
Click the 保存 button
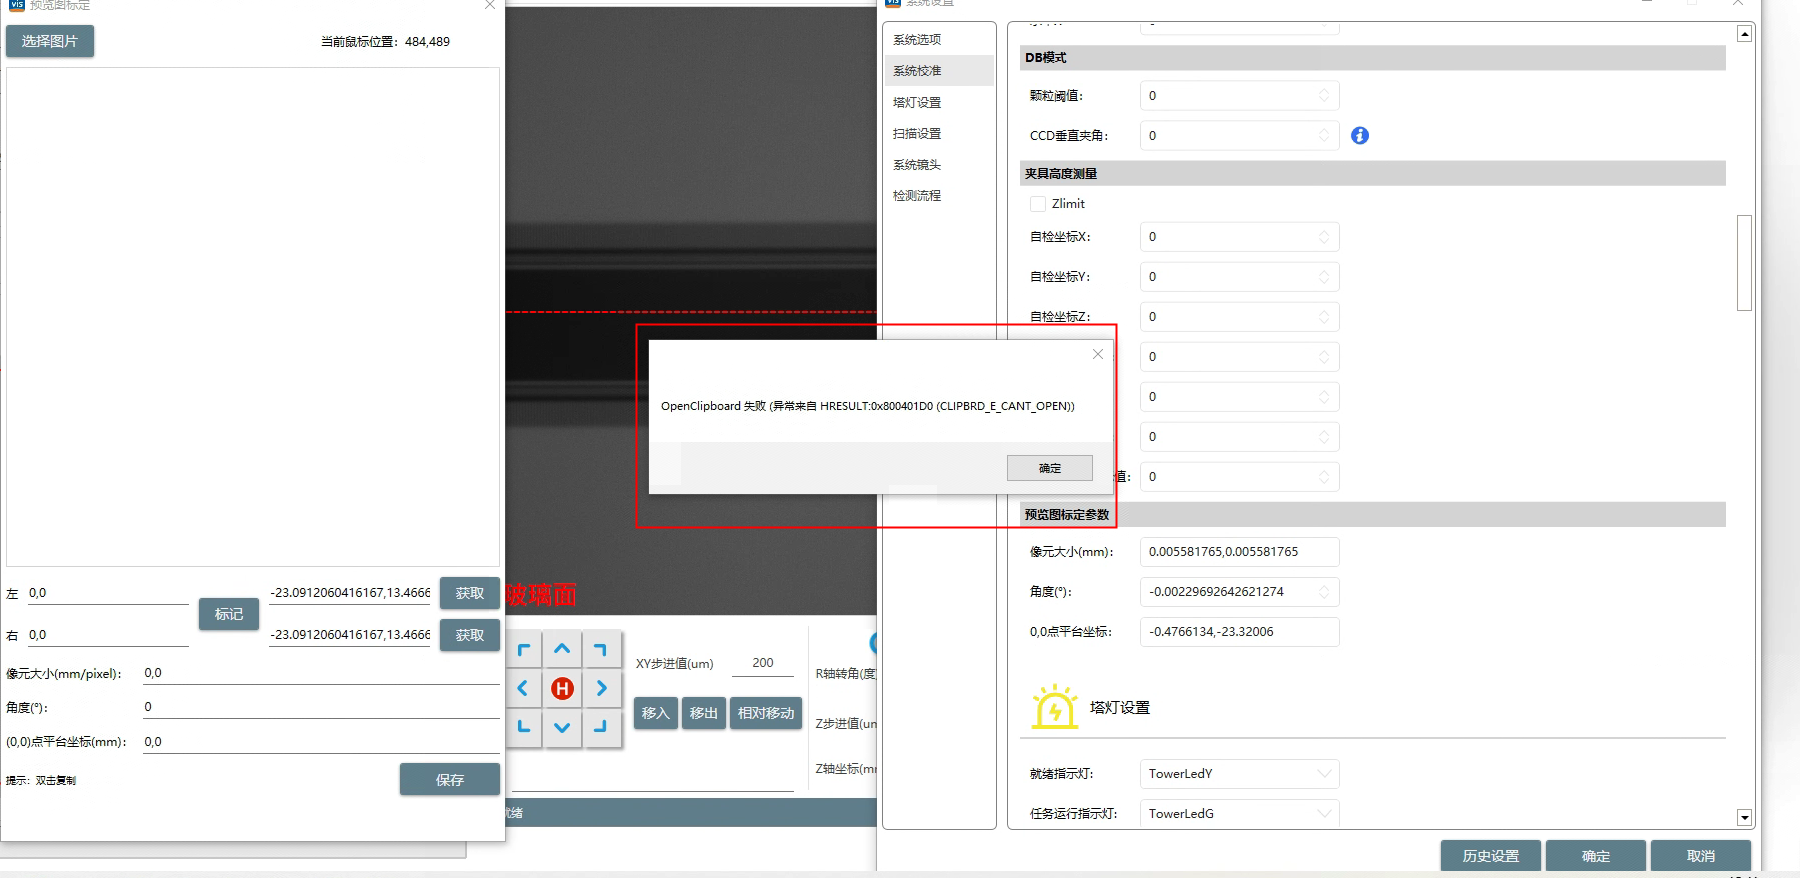click(450, 780)
